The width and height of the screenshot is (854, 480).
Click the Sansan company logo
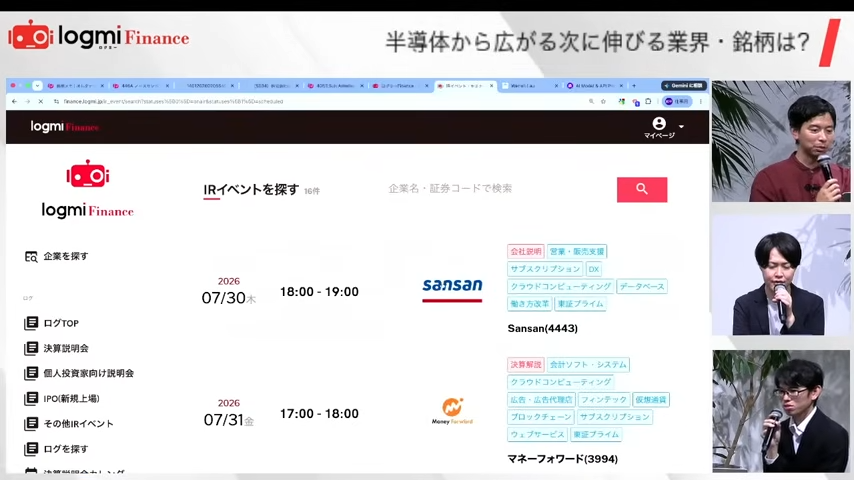click(x=452, y=289)
